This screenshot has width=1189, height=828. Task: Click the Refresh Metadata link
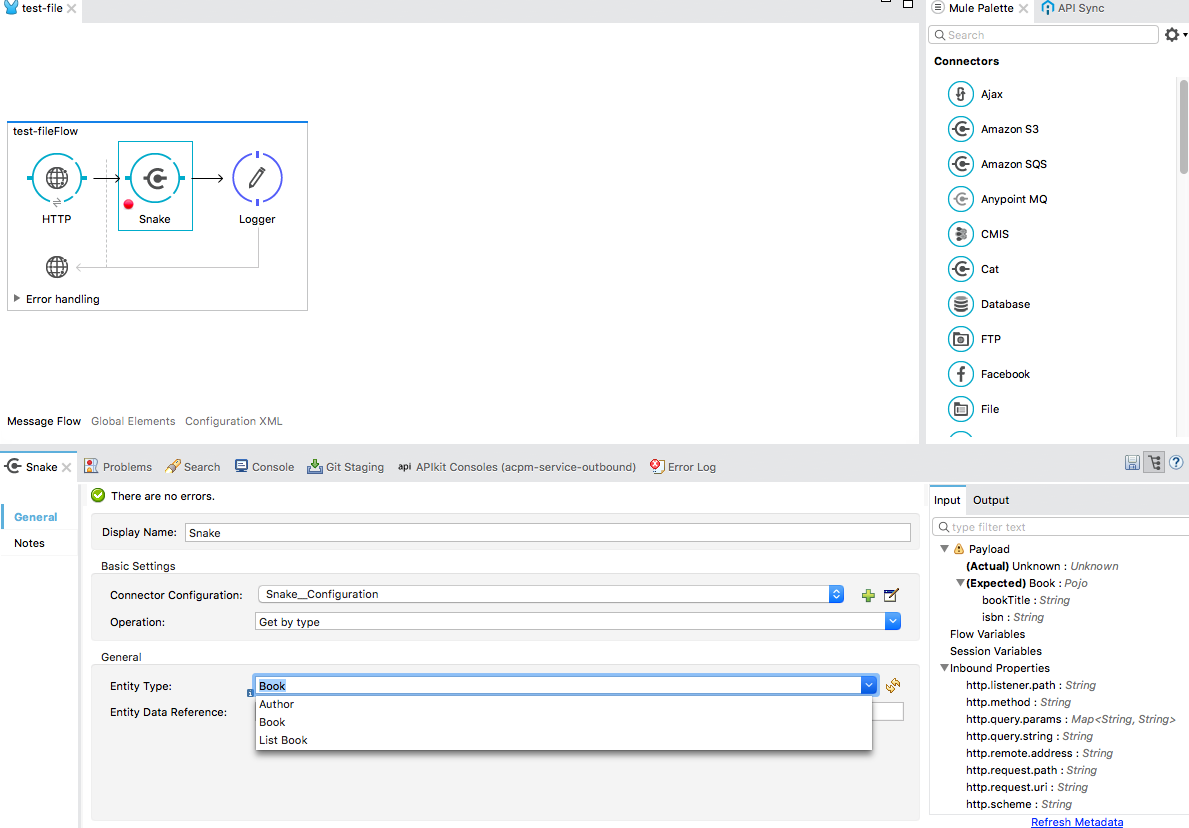(1076, 822)
